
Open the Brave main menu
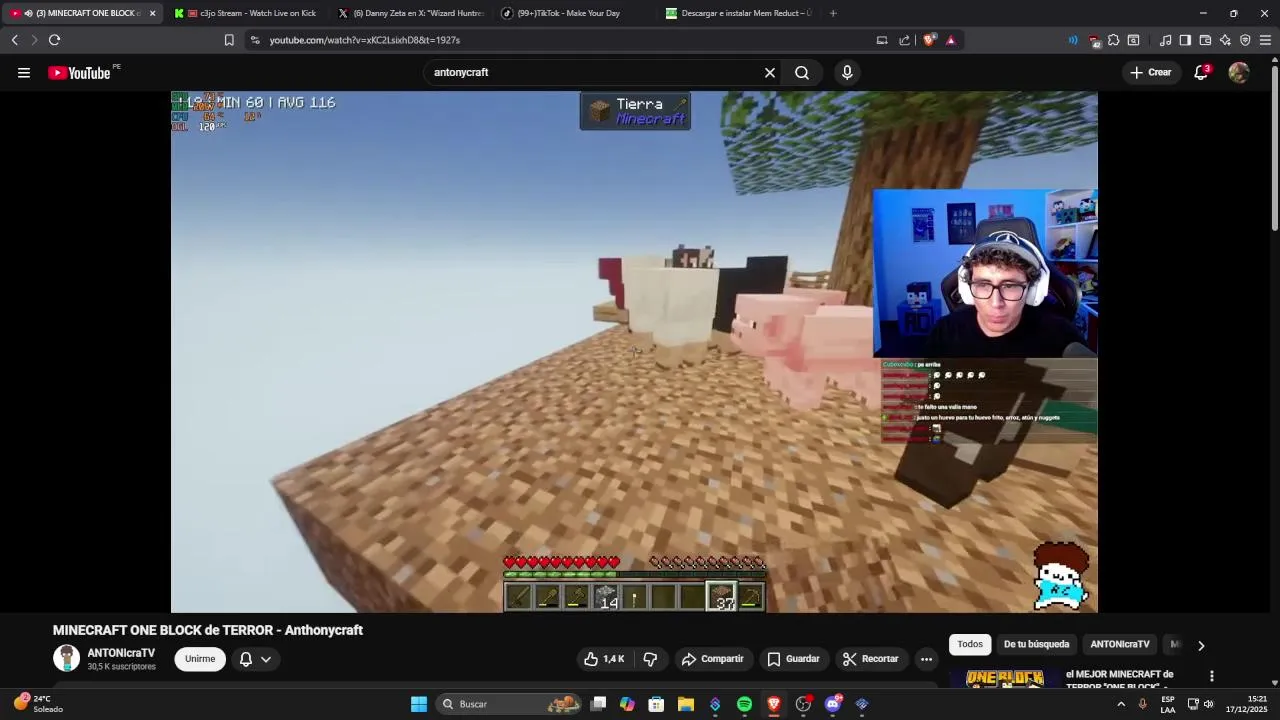tap(1265, 40)
